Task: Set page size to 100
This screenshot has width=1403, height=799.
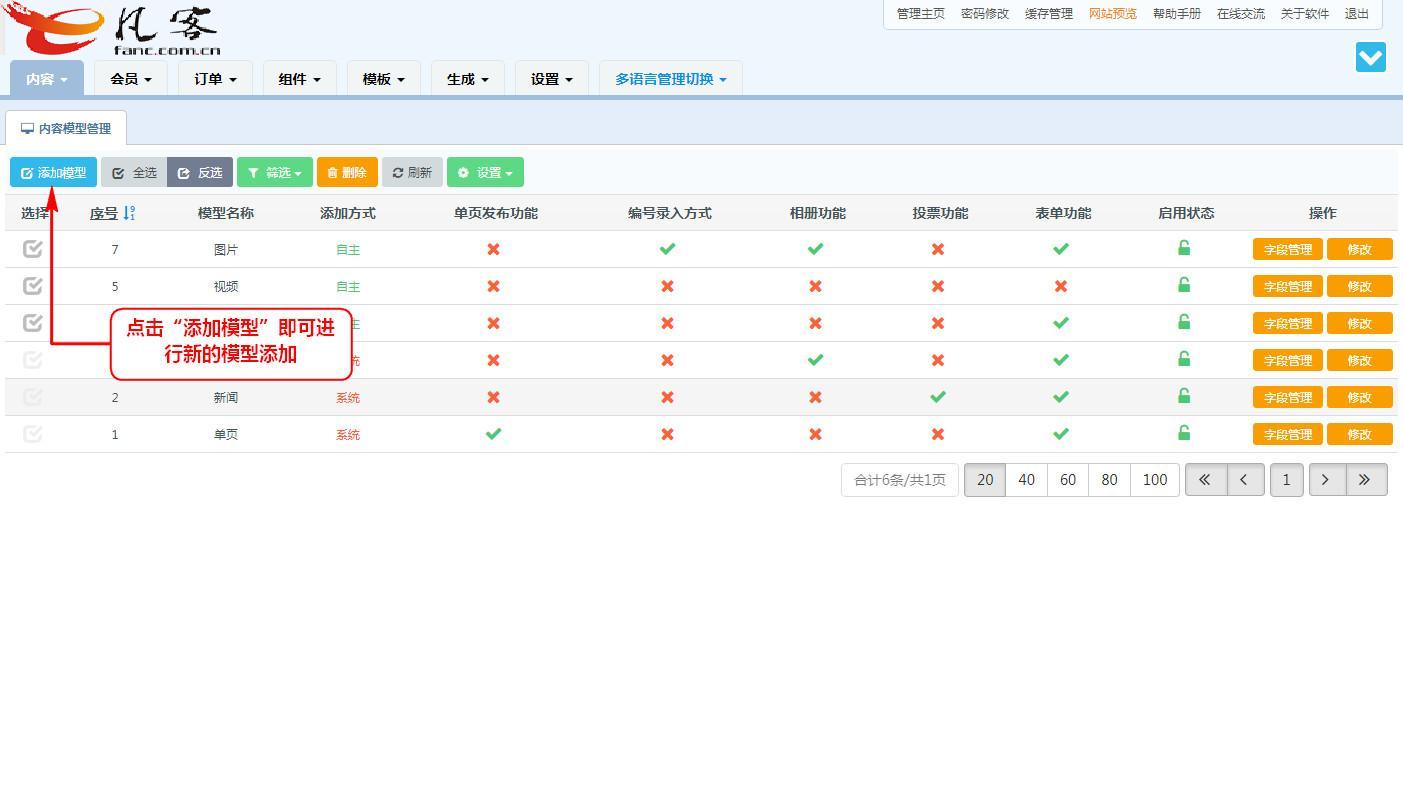Action: coord(1155,480)
